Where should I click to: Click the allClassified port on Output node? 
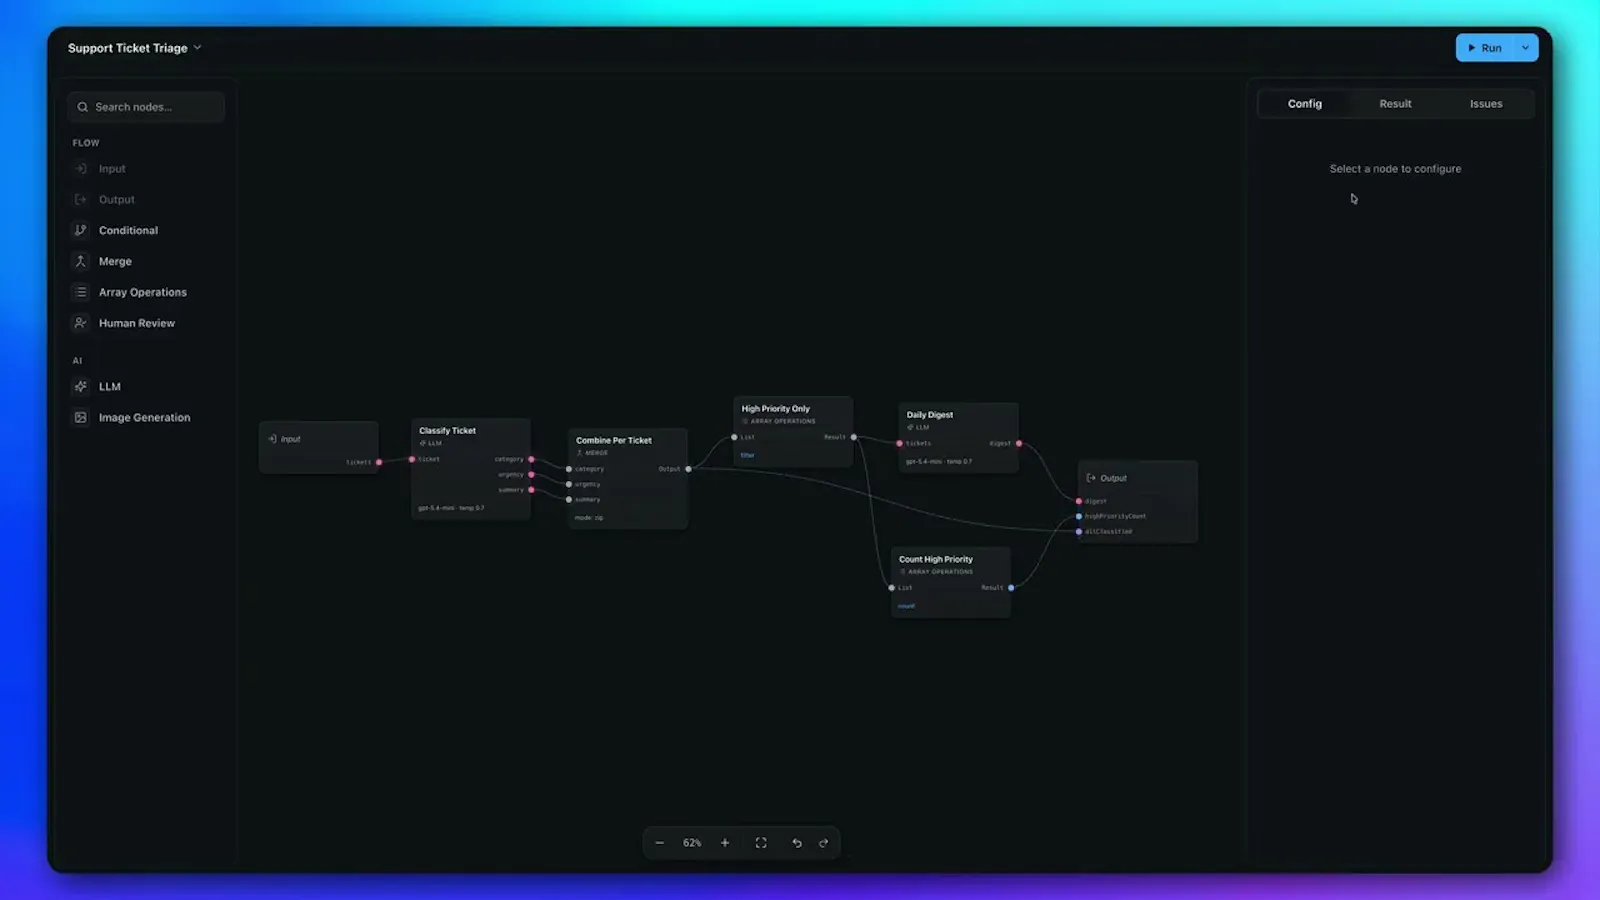pyautogui.click(x=1079, y=532)
